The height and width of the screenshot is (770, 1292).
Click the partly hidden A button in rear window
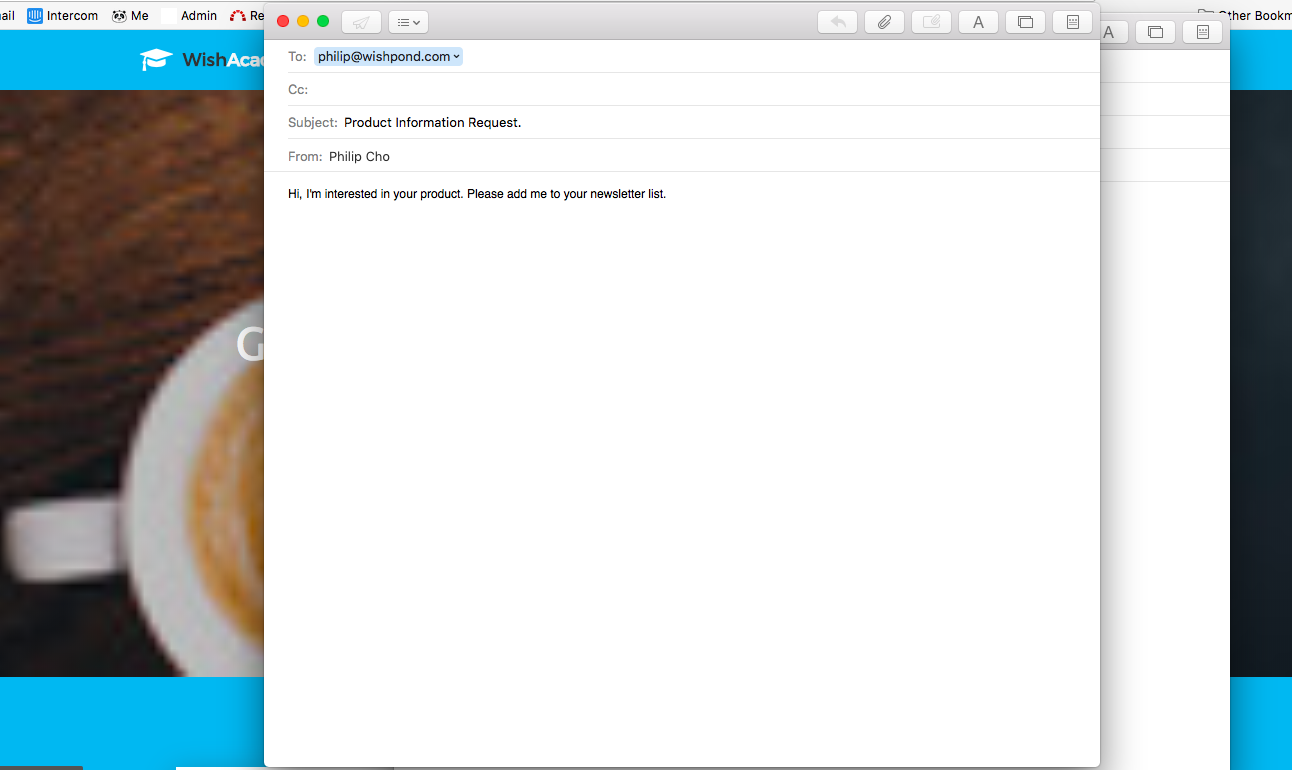(x=1114, y=32)
